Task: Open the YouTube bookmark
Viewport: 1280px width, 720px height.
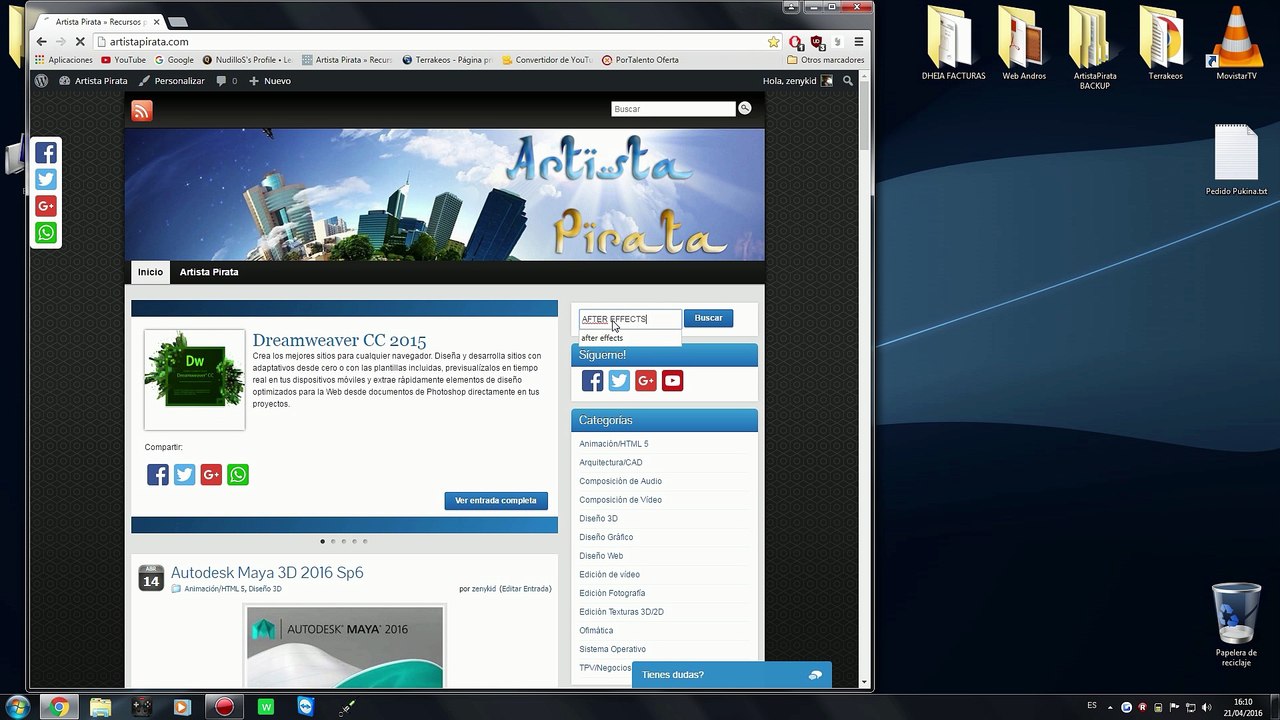Action: (123, 60)
